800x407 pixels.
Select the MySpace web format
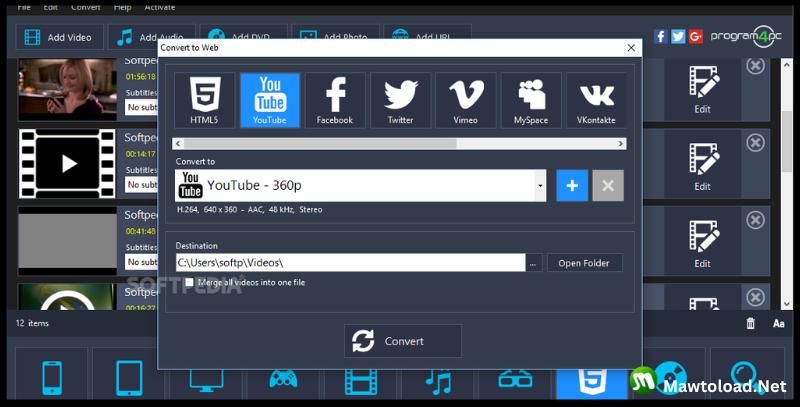click(531, 100)
